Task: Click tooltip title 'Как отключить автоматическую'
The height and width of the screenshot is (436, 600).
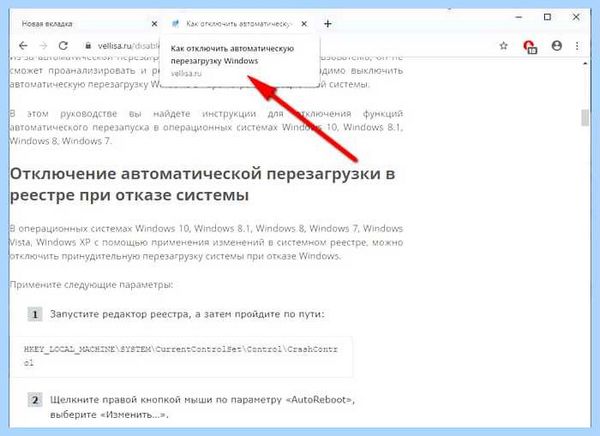Action: click(232, 49)
